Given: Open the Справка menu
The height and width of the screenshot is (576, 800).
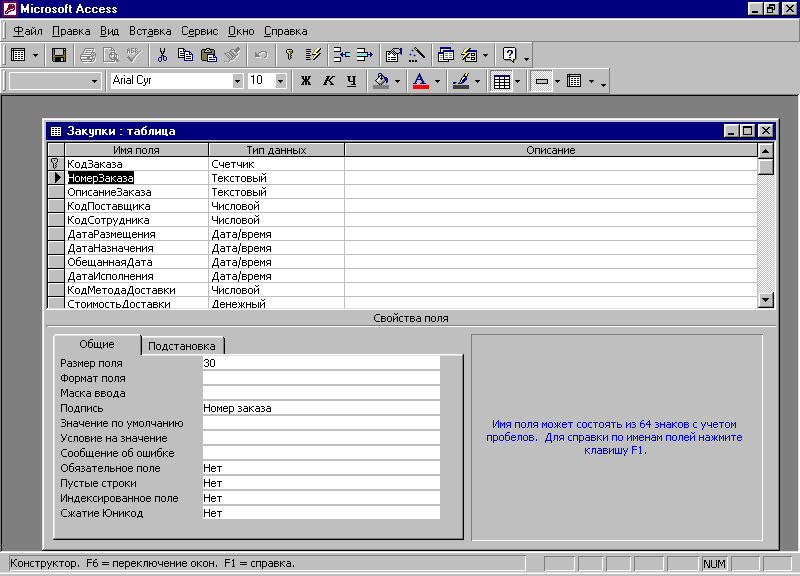Looking at the screenshot, I should pos(286,31).
